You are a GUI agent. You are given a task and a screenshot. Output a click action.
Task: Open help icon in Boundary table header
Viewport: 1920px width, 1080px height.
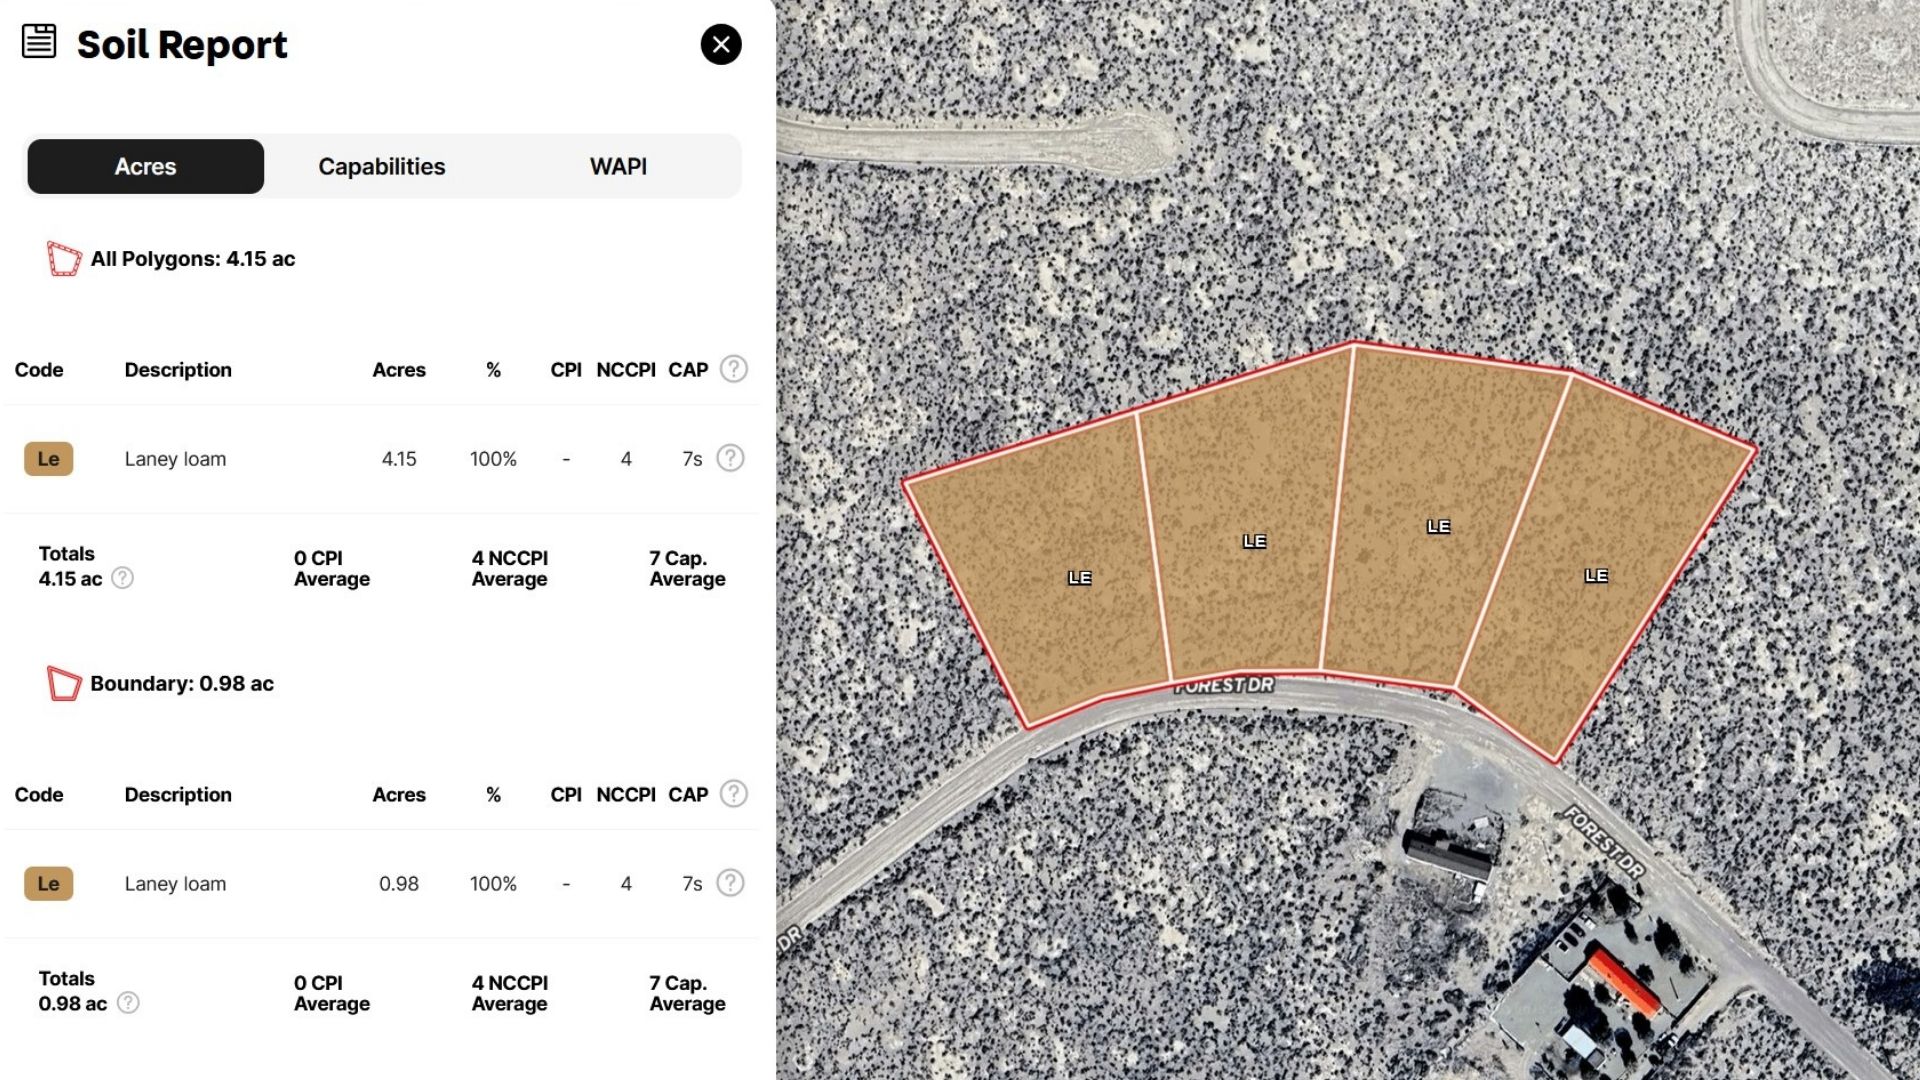pyautogui.click(x=734, y=794)
